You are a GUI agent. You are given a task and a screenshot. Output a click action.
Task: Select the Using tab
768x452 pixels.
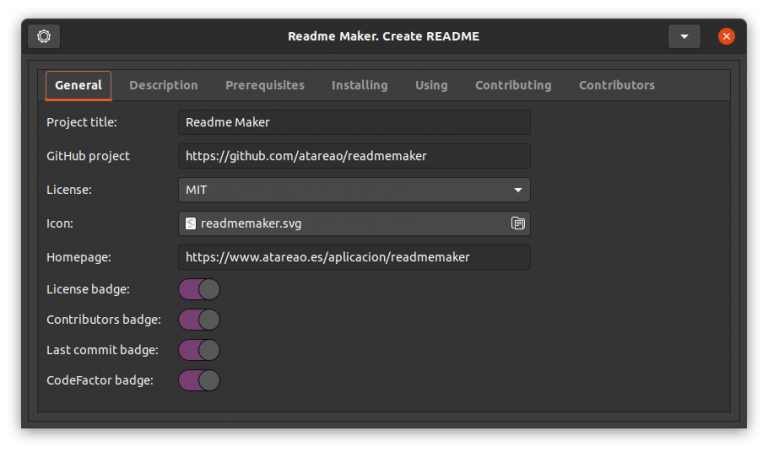point(432,85)
